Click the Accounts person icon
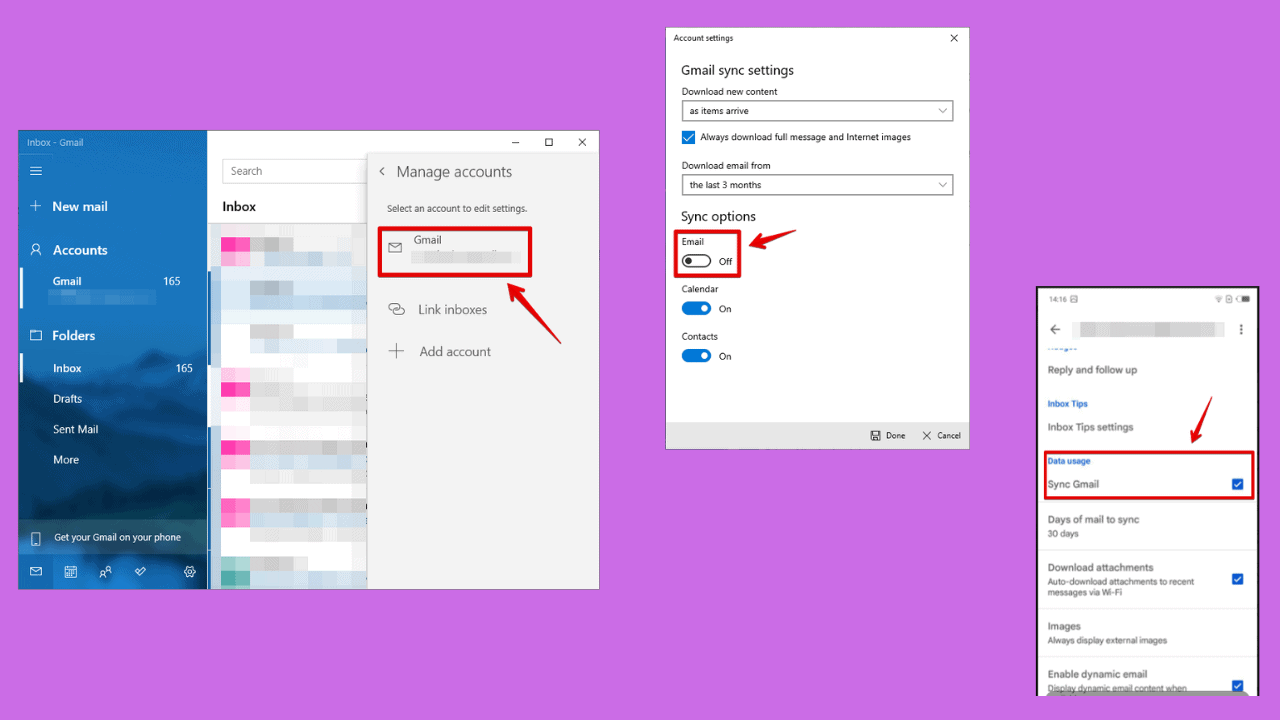 pos(36,250)
